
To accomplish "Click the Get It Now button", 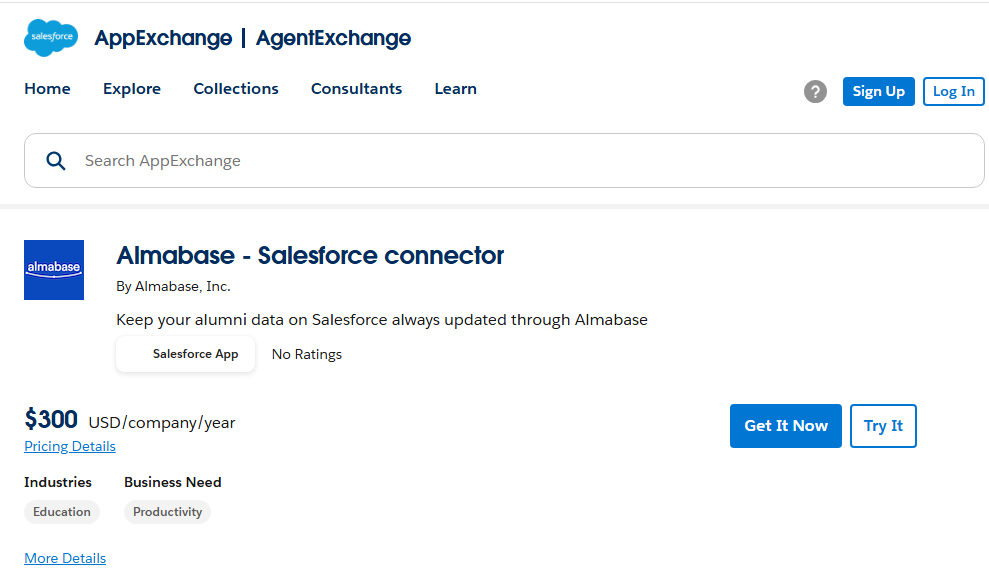I will (786, 426).
